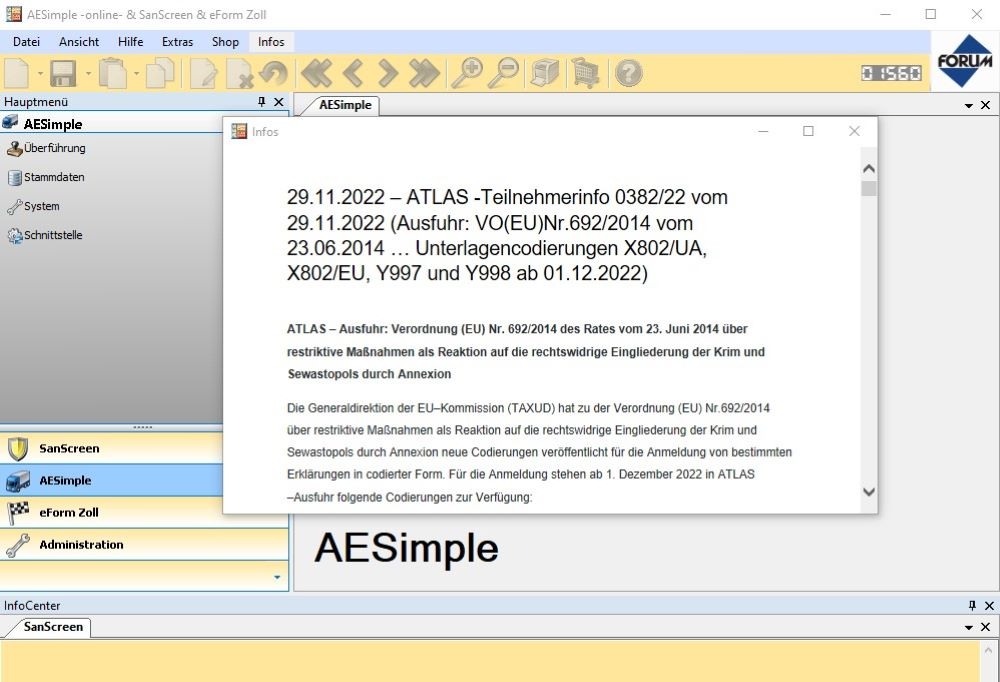The image size is (1000, 682).
Task: Click the pane splitter grip above SanScreen
Action: point(142,427)
